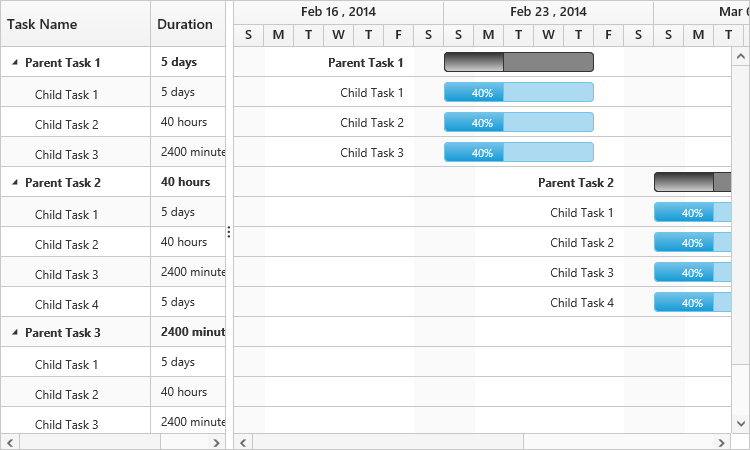Click Child Task 2 progress bar under Parent Task 1

coord(518,123)
